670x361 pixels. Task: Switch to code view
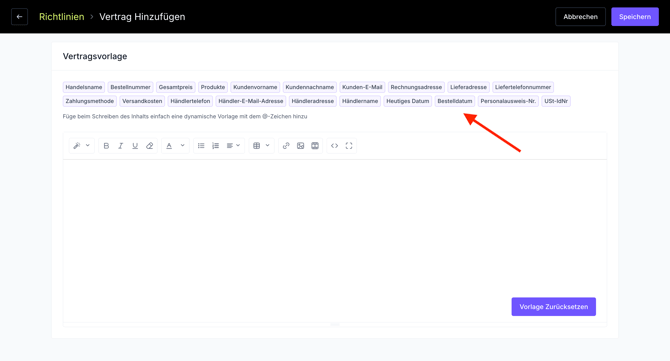click(x=335, y=146)
